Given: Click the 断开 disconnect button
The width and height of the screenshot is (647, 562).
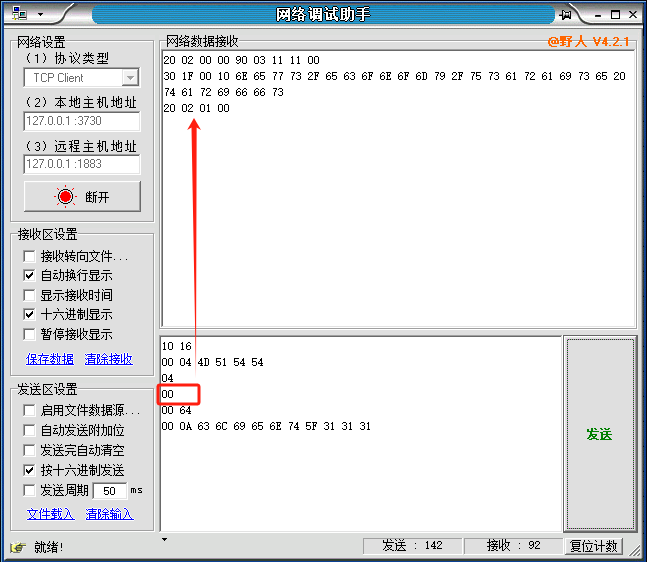Looking at the screenshot, I should 82,196.
